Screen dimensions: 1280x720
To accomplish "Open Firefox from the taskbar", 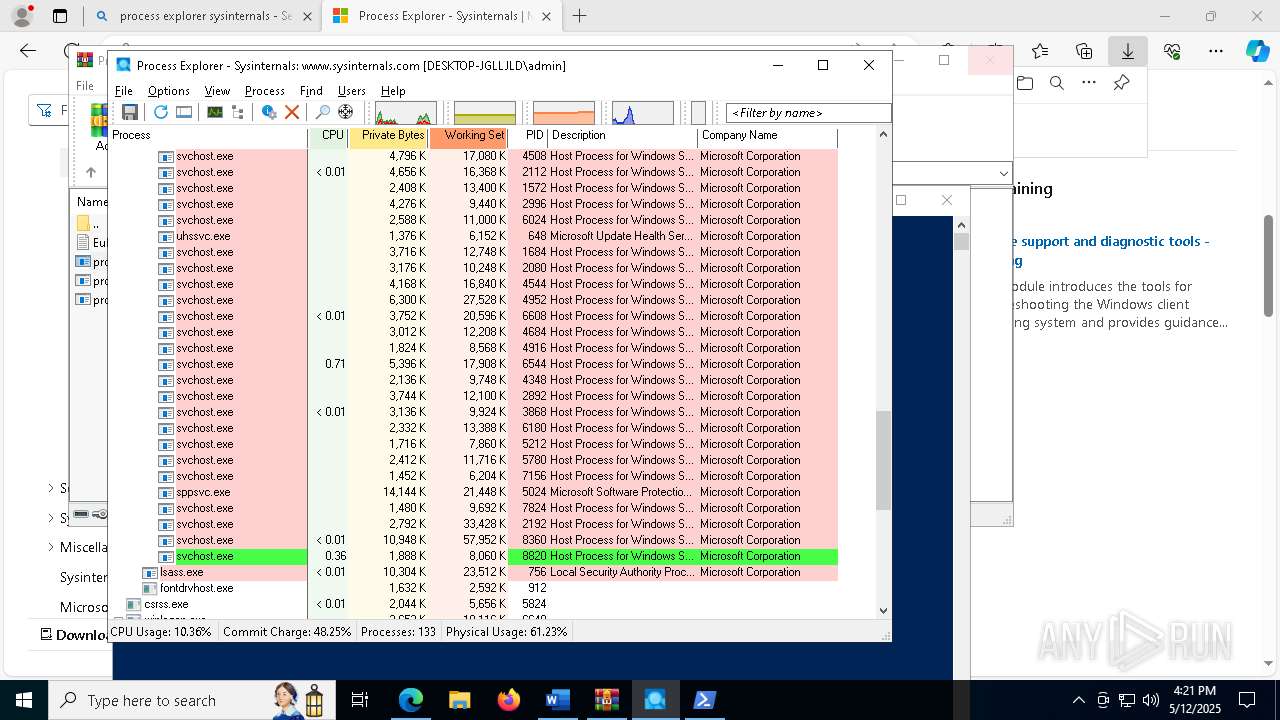I will 508,700.
